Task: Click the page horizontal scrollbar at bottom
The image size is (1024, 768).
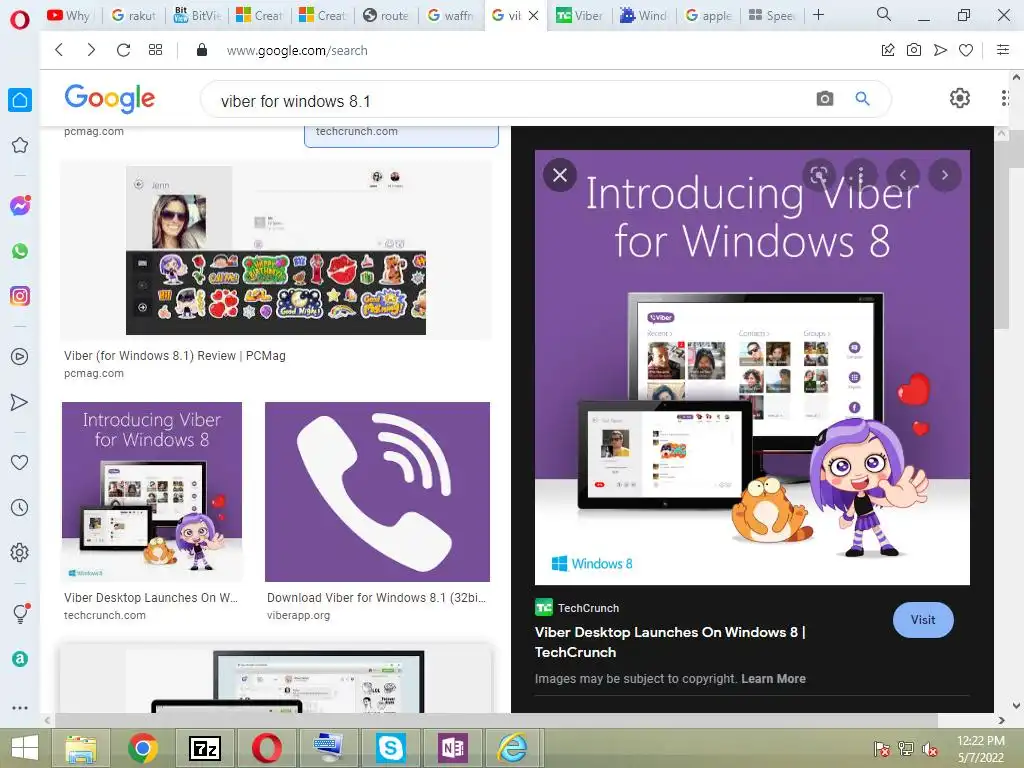Action: tap(496, 720)
